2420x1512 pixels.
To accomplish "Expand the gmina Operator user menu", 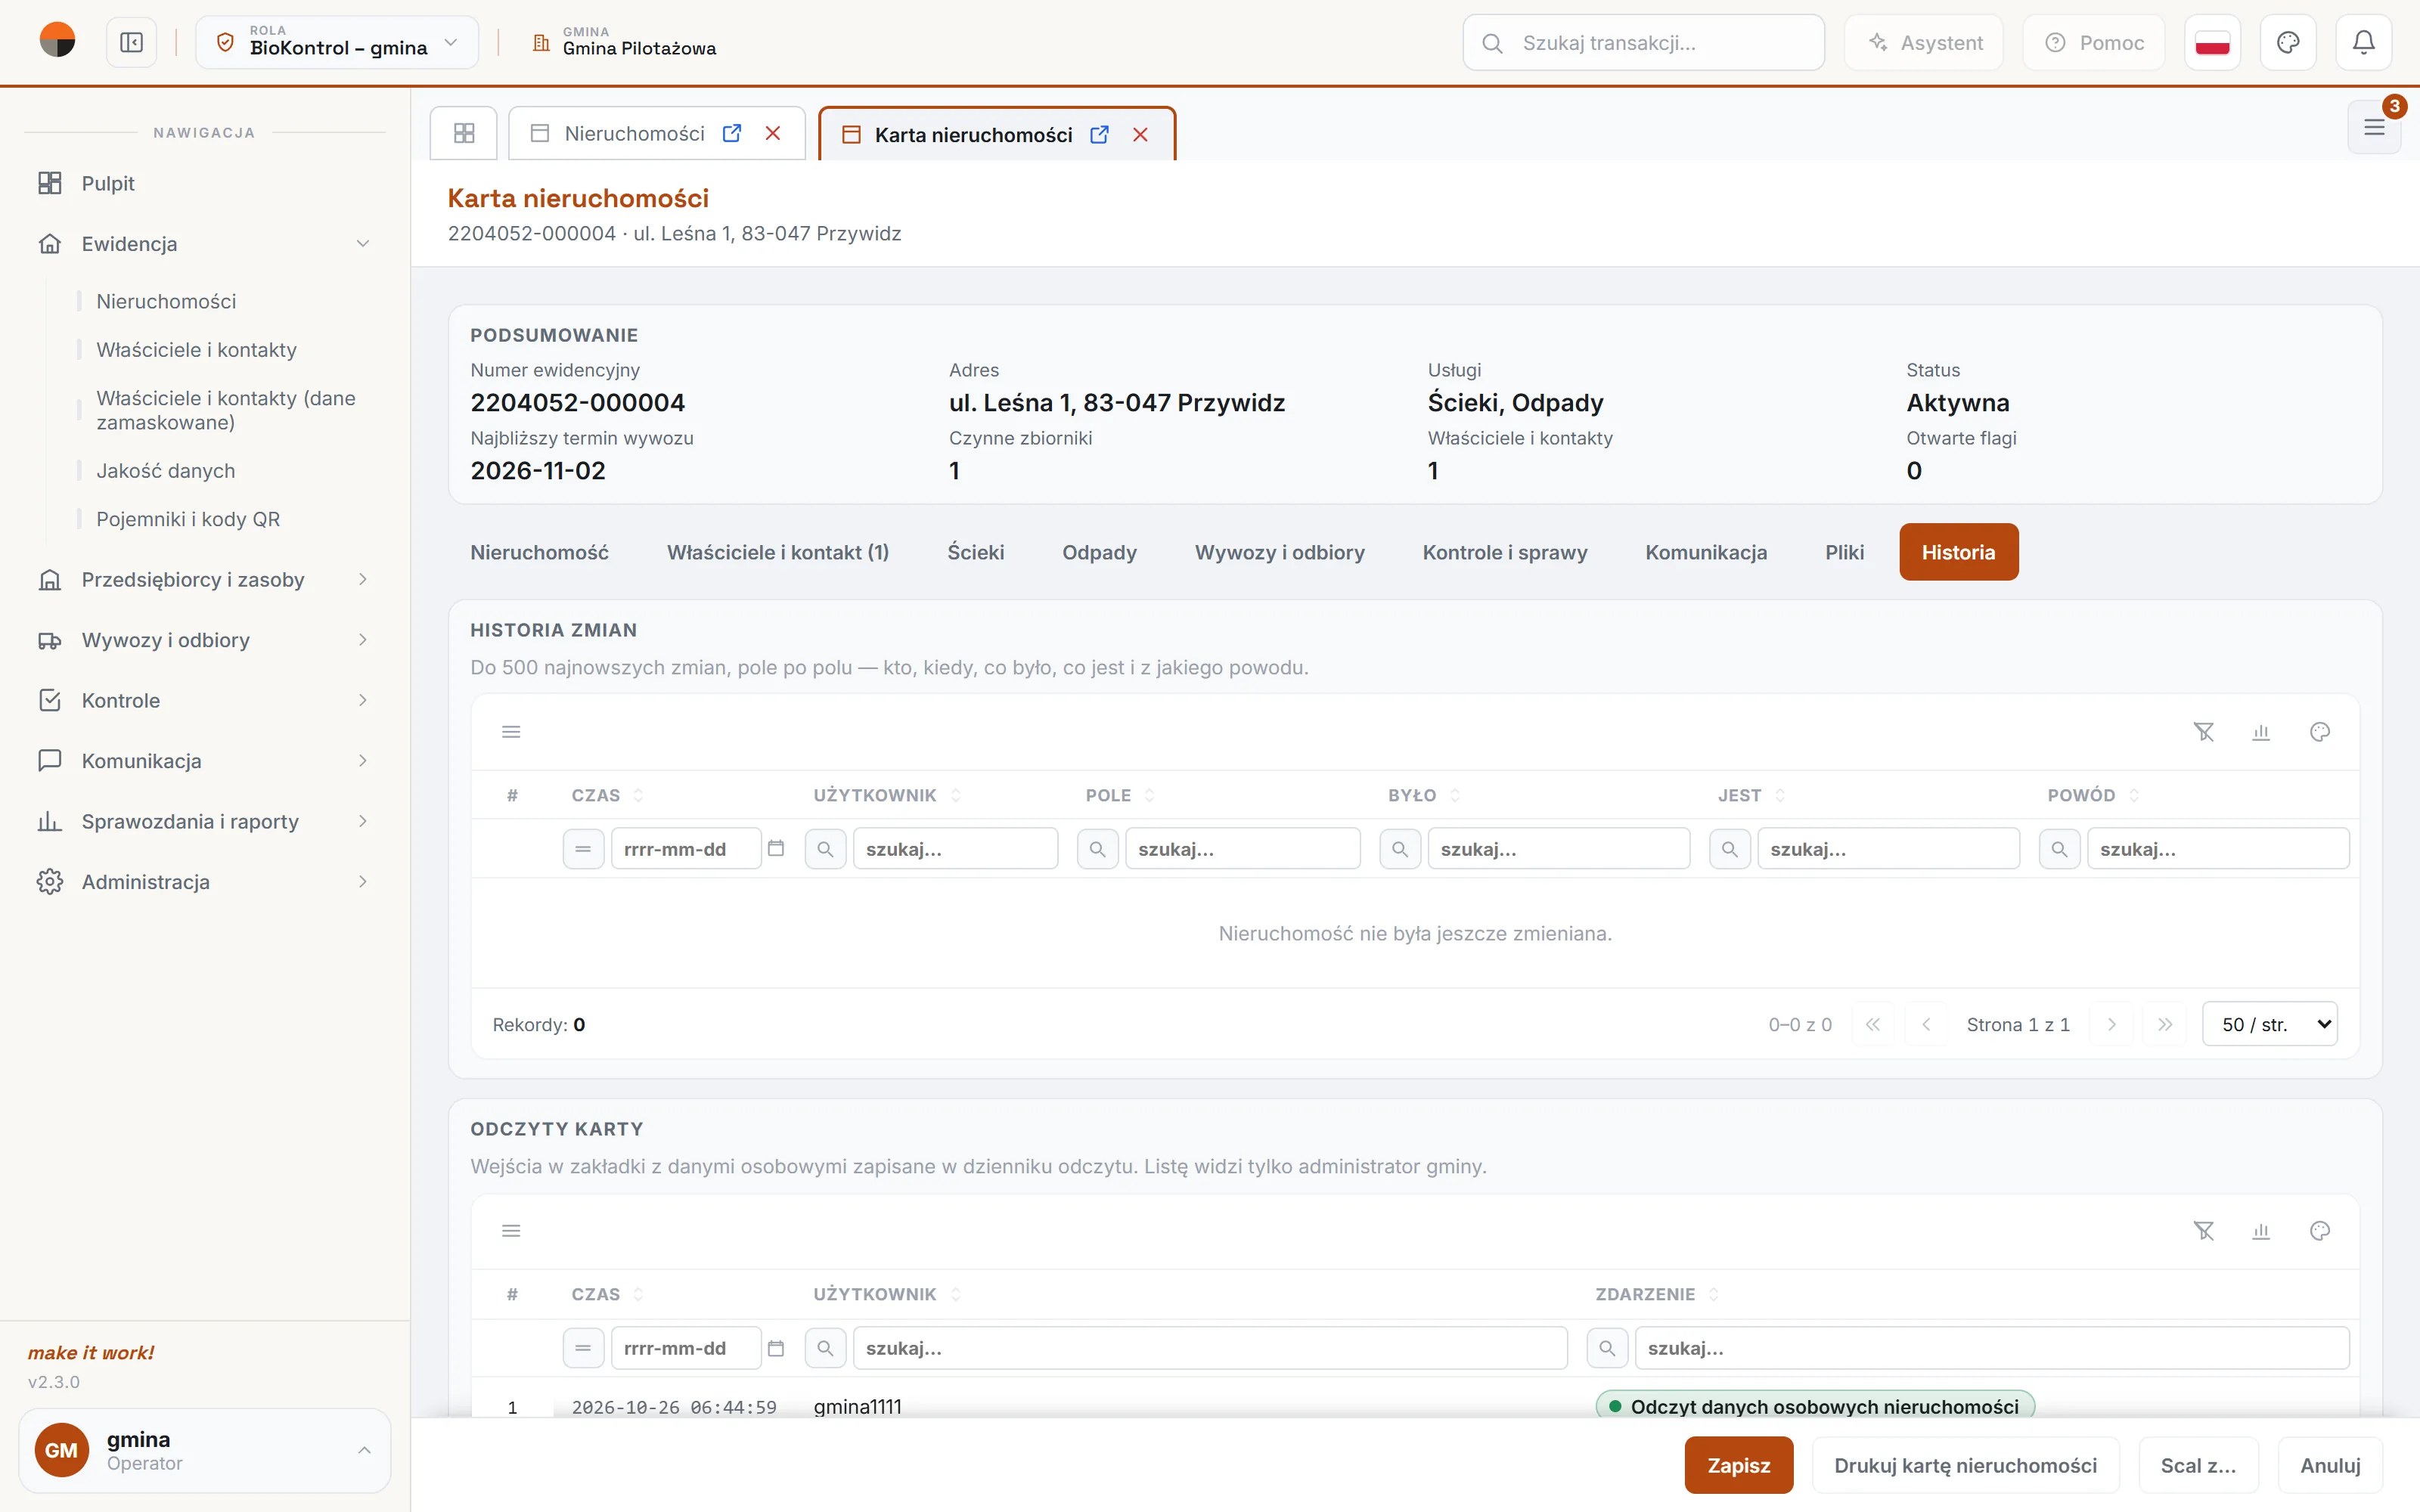I will (204, 1450).
